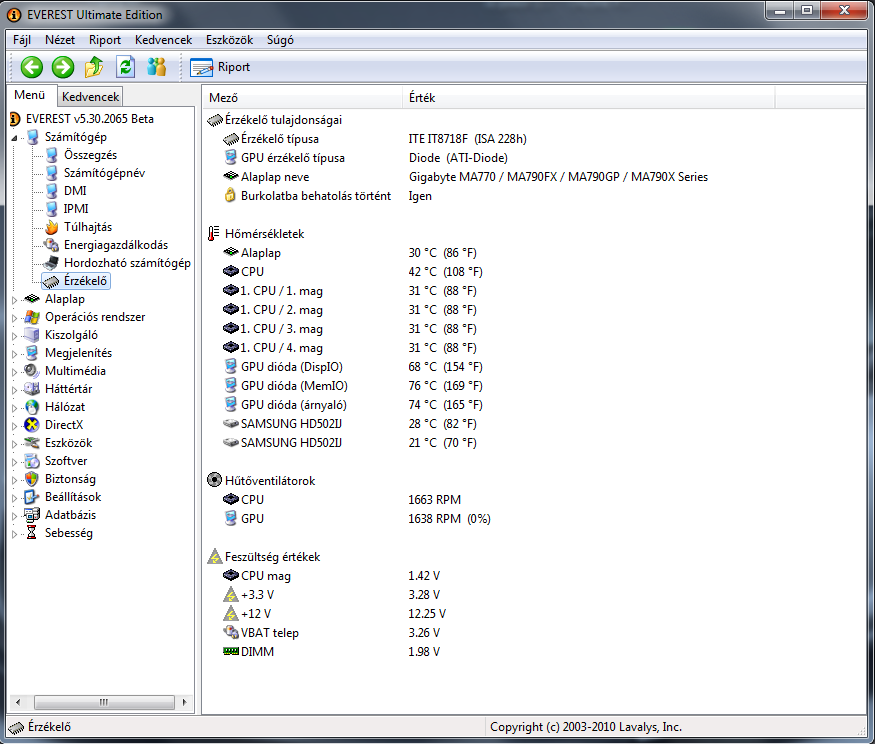Click the Érzékelő sensor chip icon in tree
This screenshot has width=875, height=744.
(x=51, y=281)
